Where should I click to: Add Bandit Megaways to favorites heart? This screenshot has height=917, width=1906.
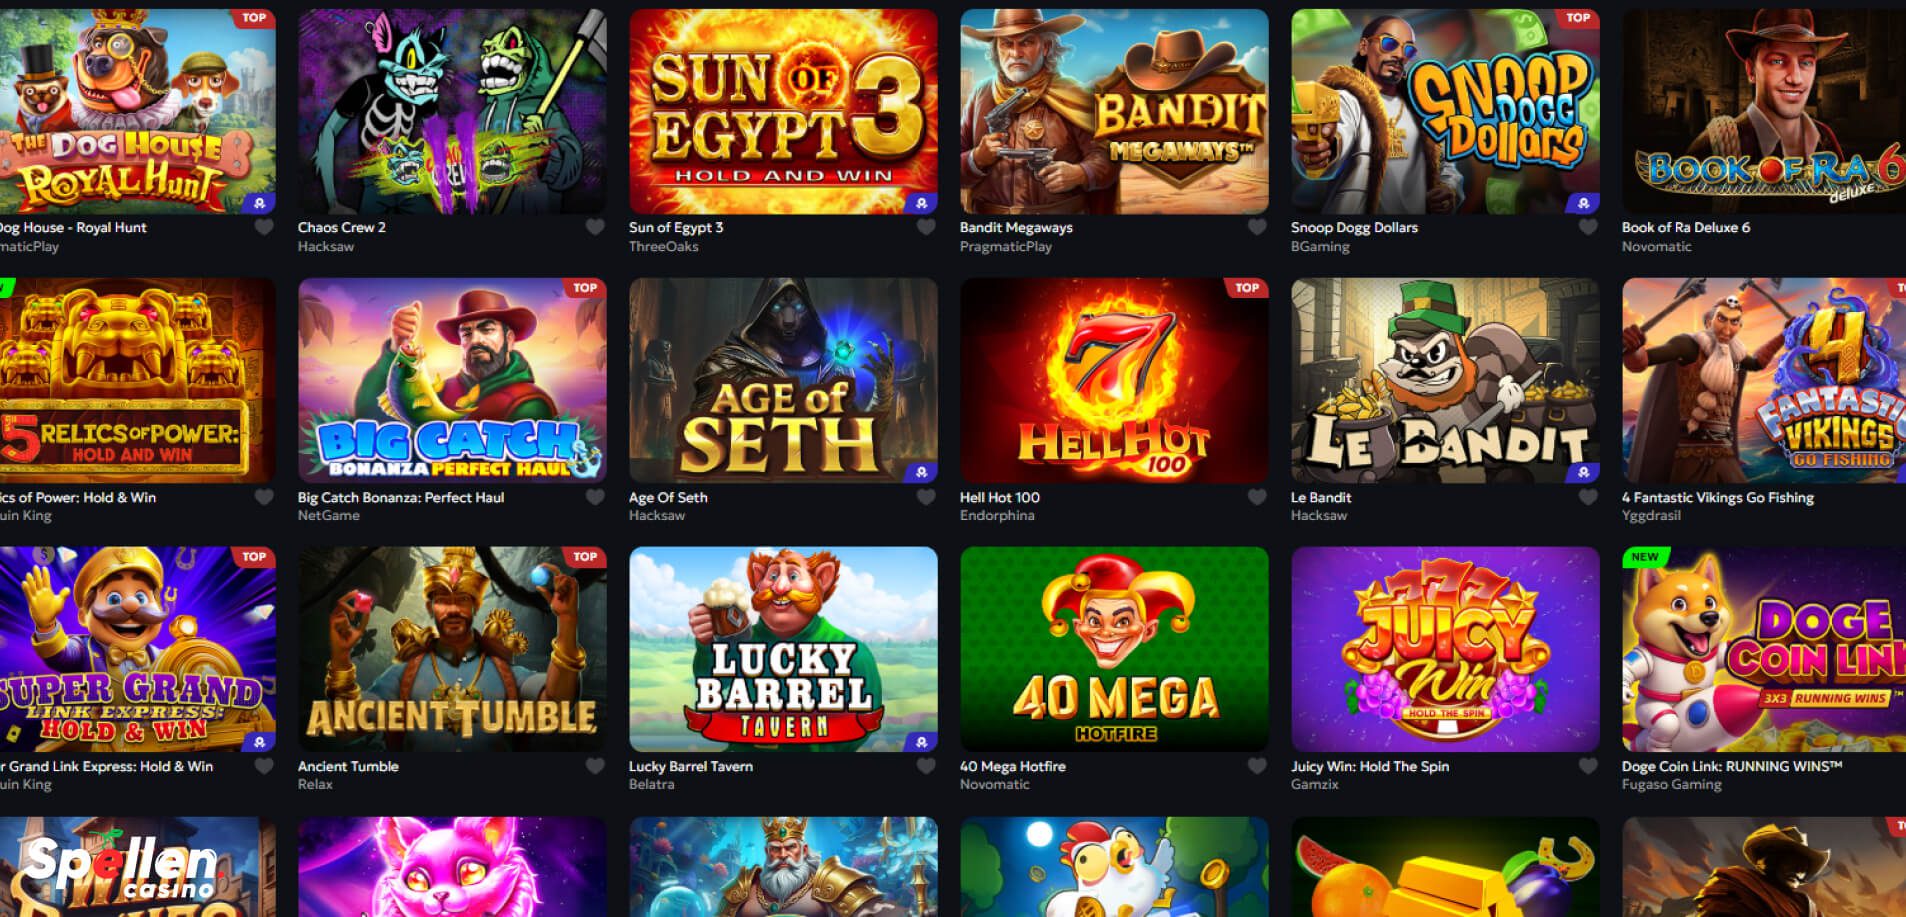1257,228
